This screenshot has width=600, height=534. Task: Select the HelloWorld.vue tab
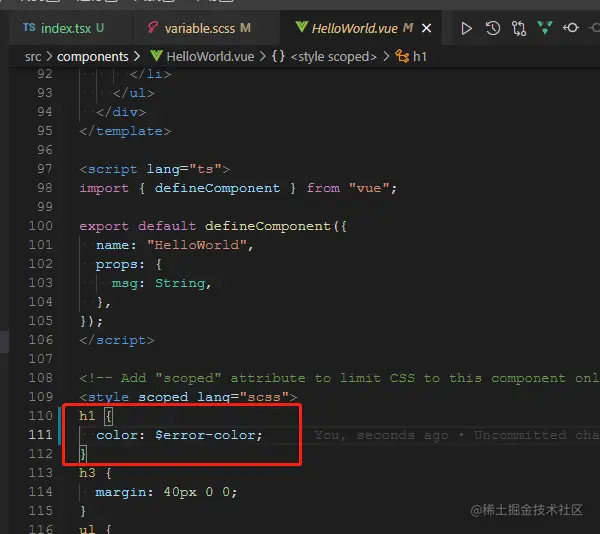click(354, 28)
